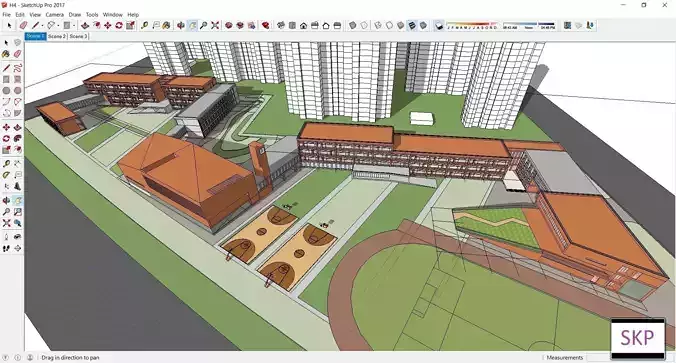Activate the Walk footprints tool
Viewport: 676px width, 363px height.
(6, 248)
